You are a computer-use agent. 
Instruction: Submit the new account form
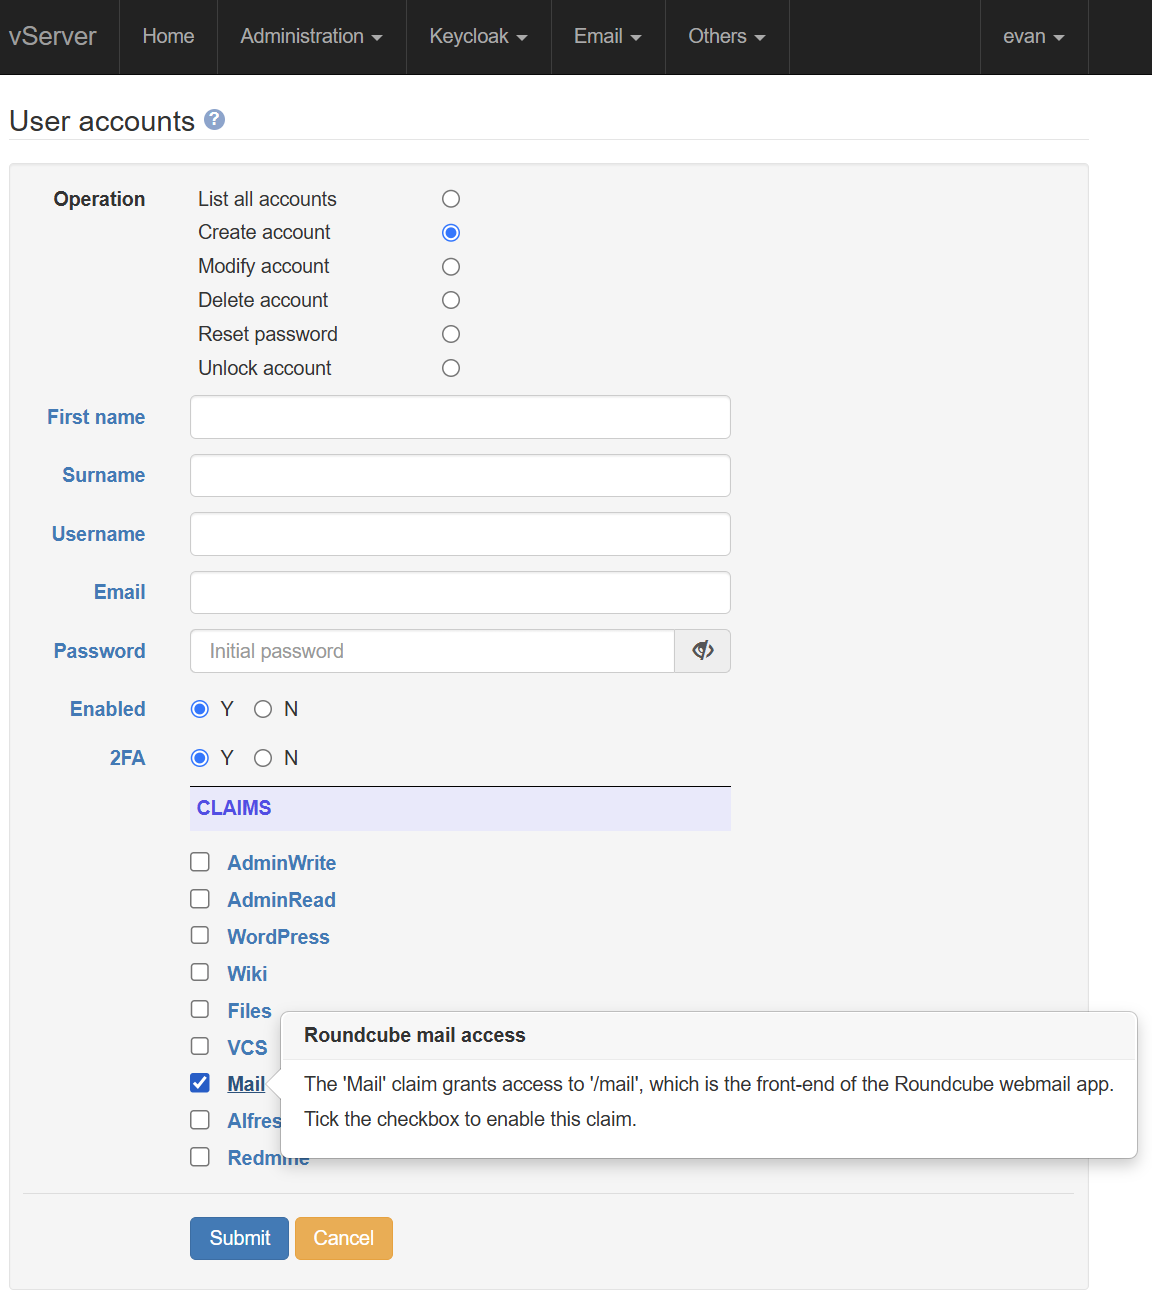[x=239, y=1238]
